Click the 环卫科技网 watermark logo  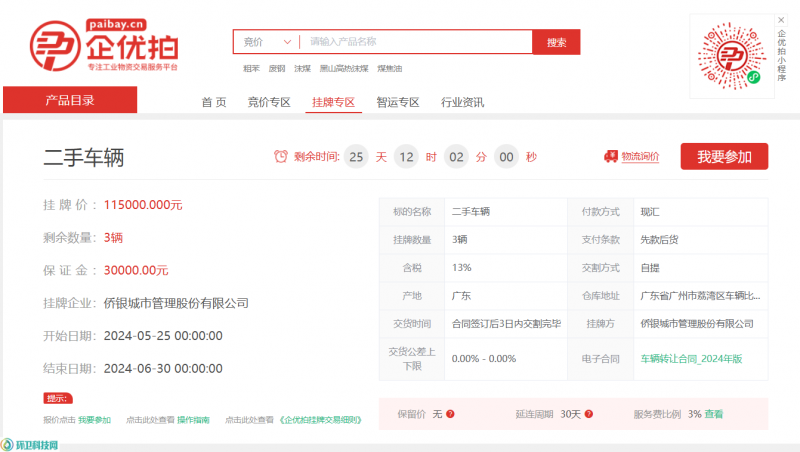30,444
